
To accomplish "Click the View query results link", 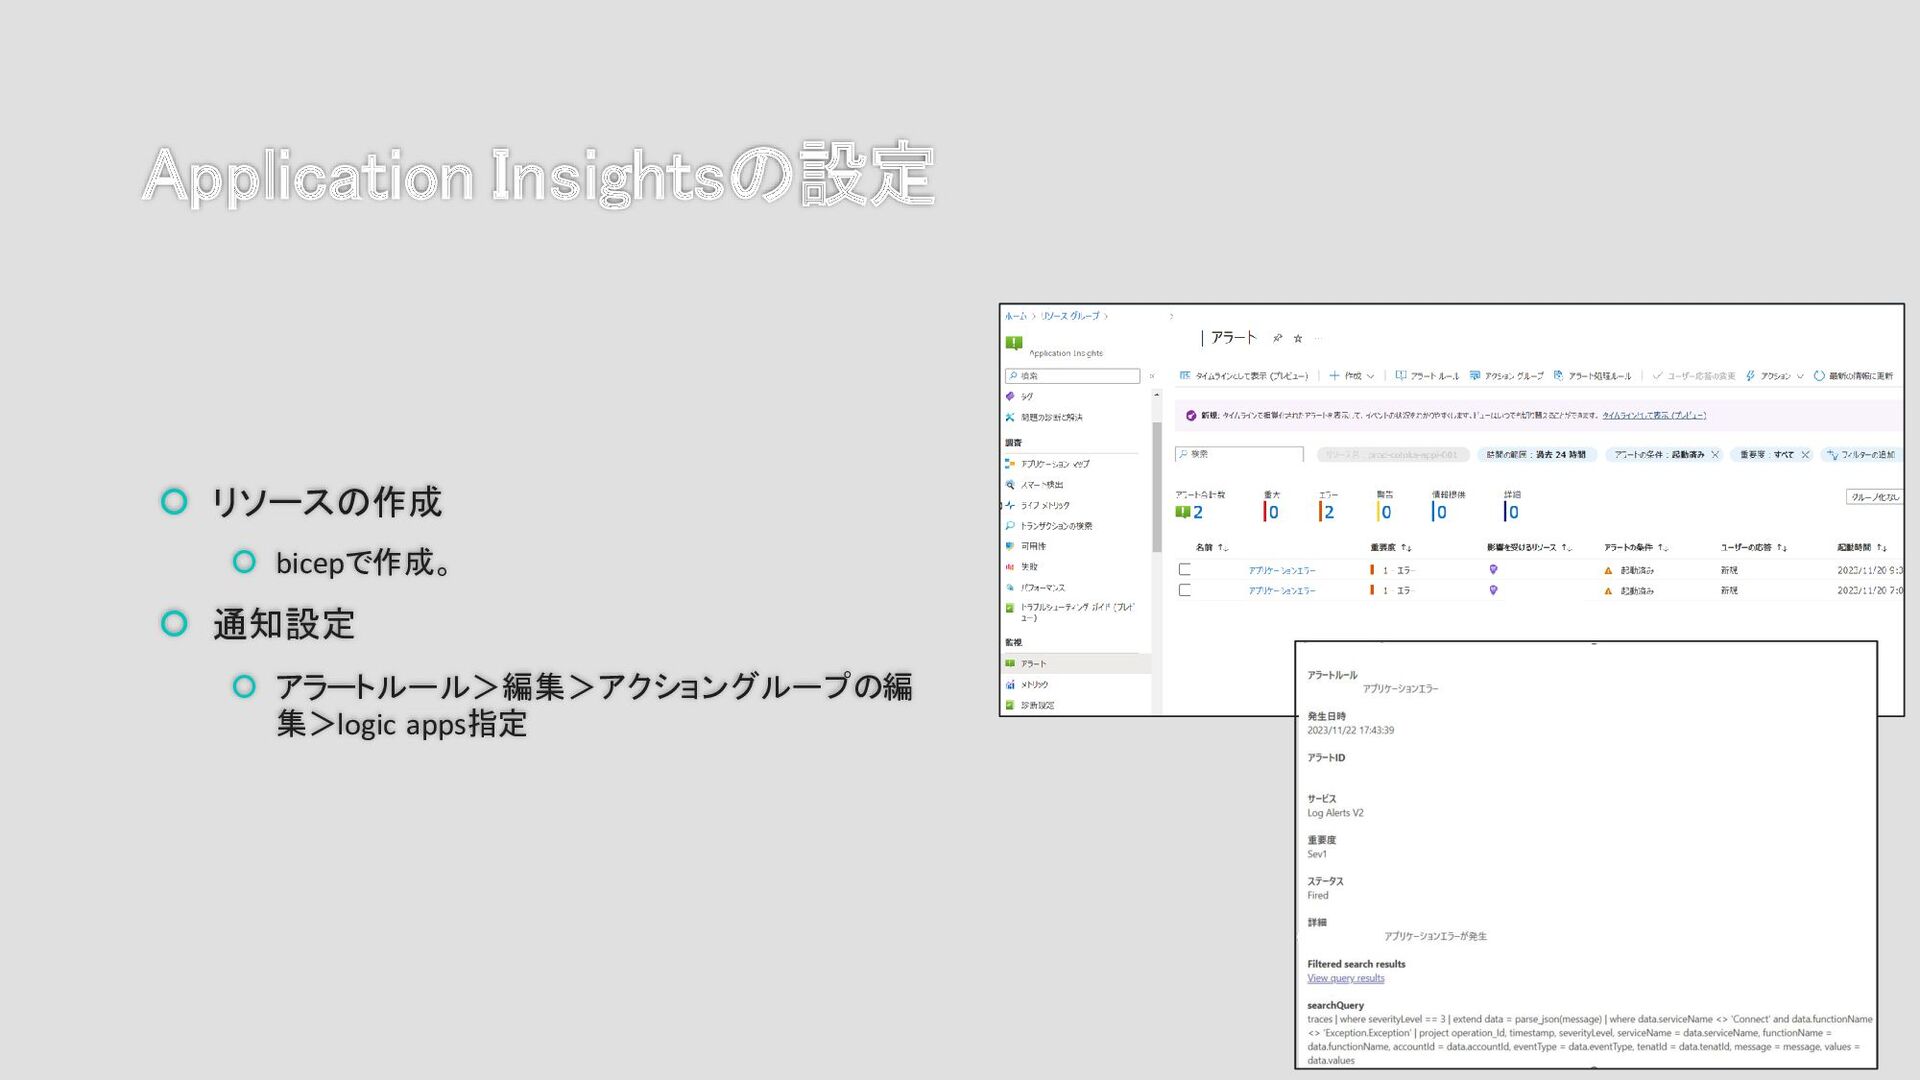I will click(1345, 978).
